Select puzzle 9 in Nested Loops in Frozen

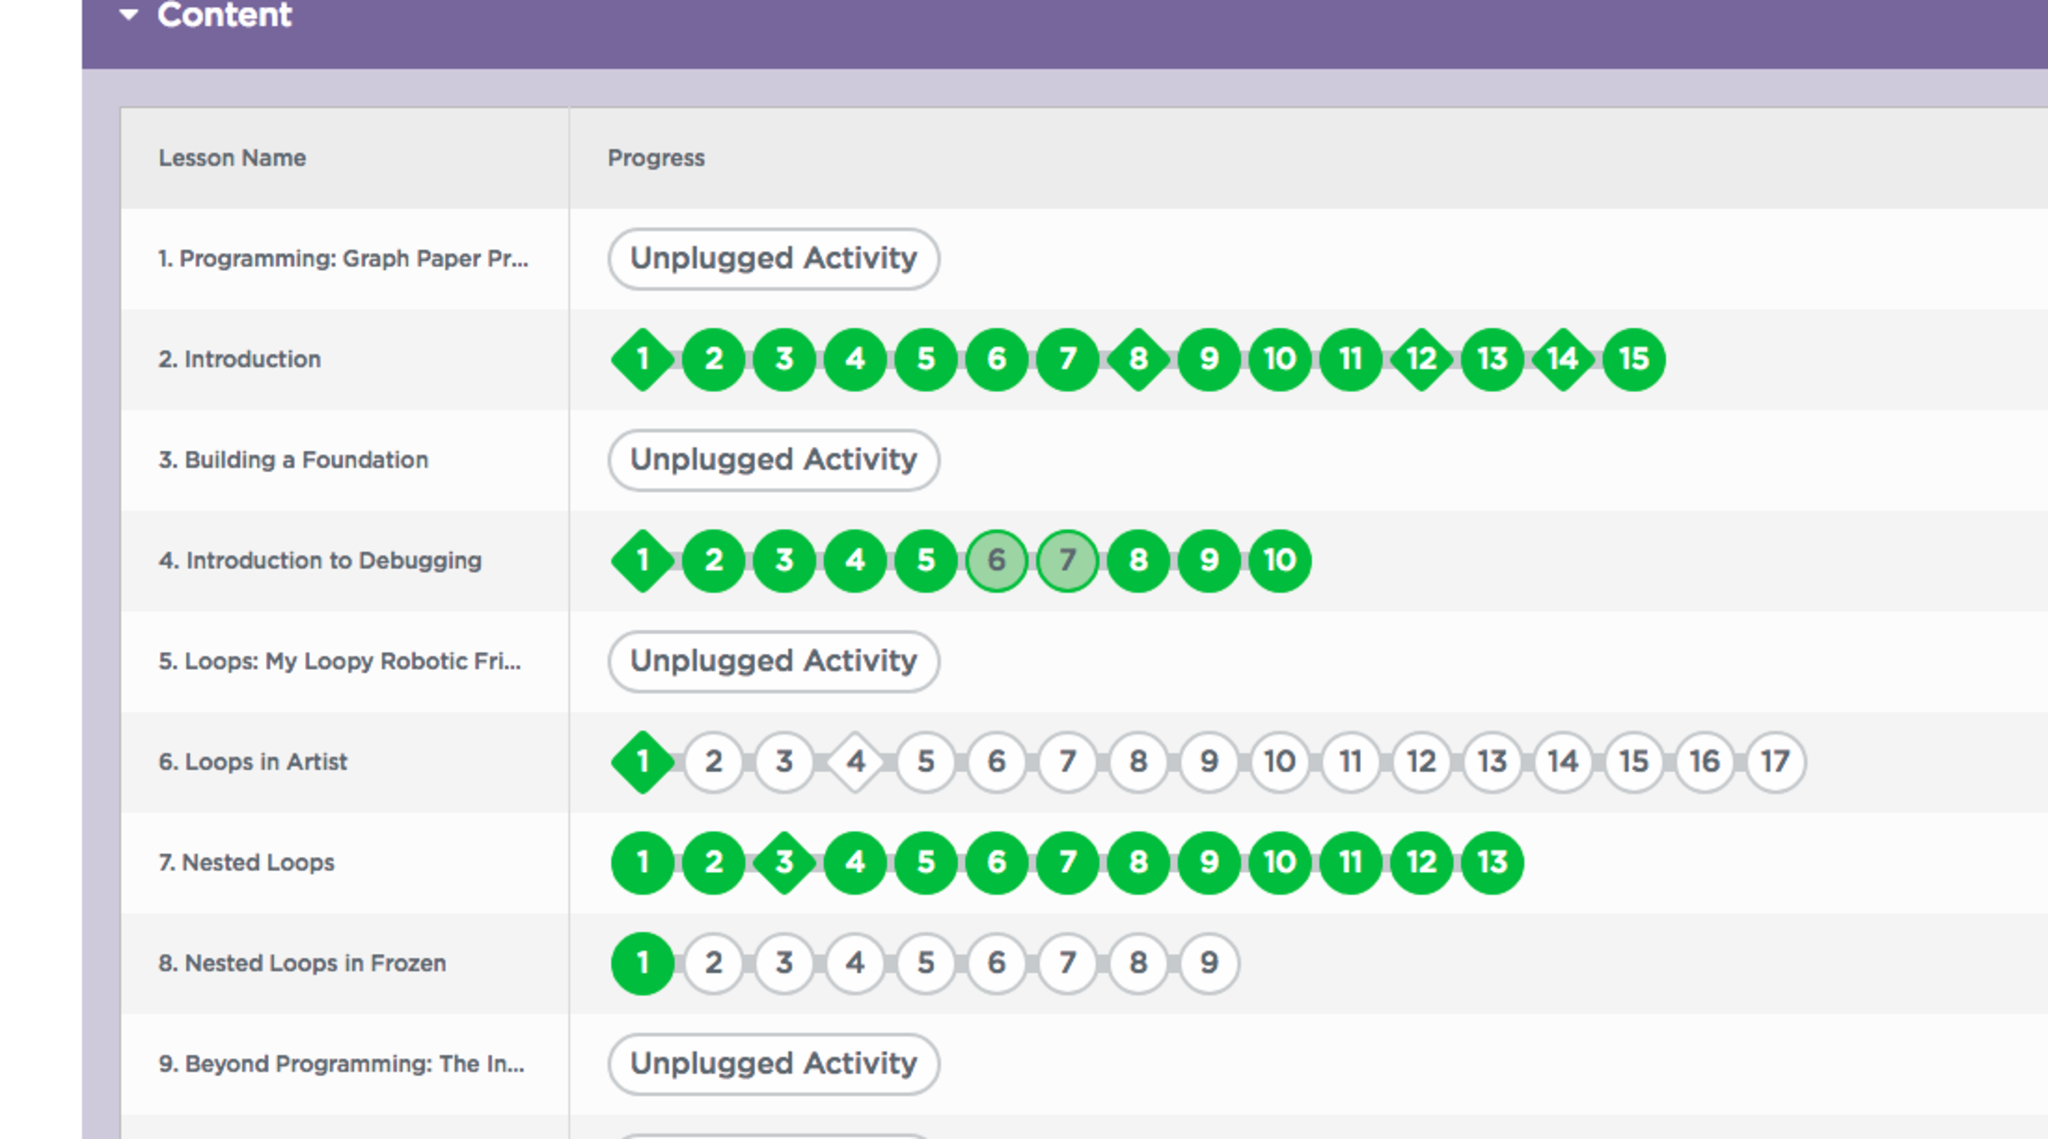[1209, 963]
